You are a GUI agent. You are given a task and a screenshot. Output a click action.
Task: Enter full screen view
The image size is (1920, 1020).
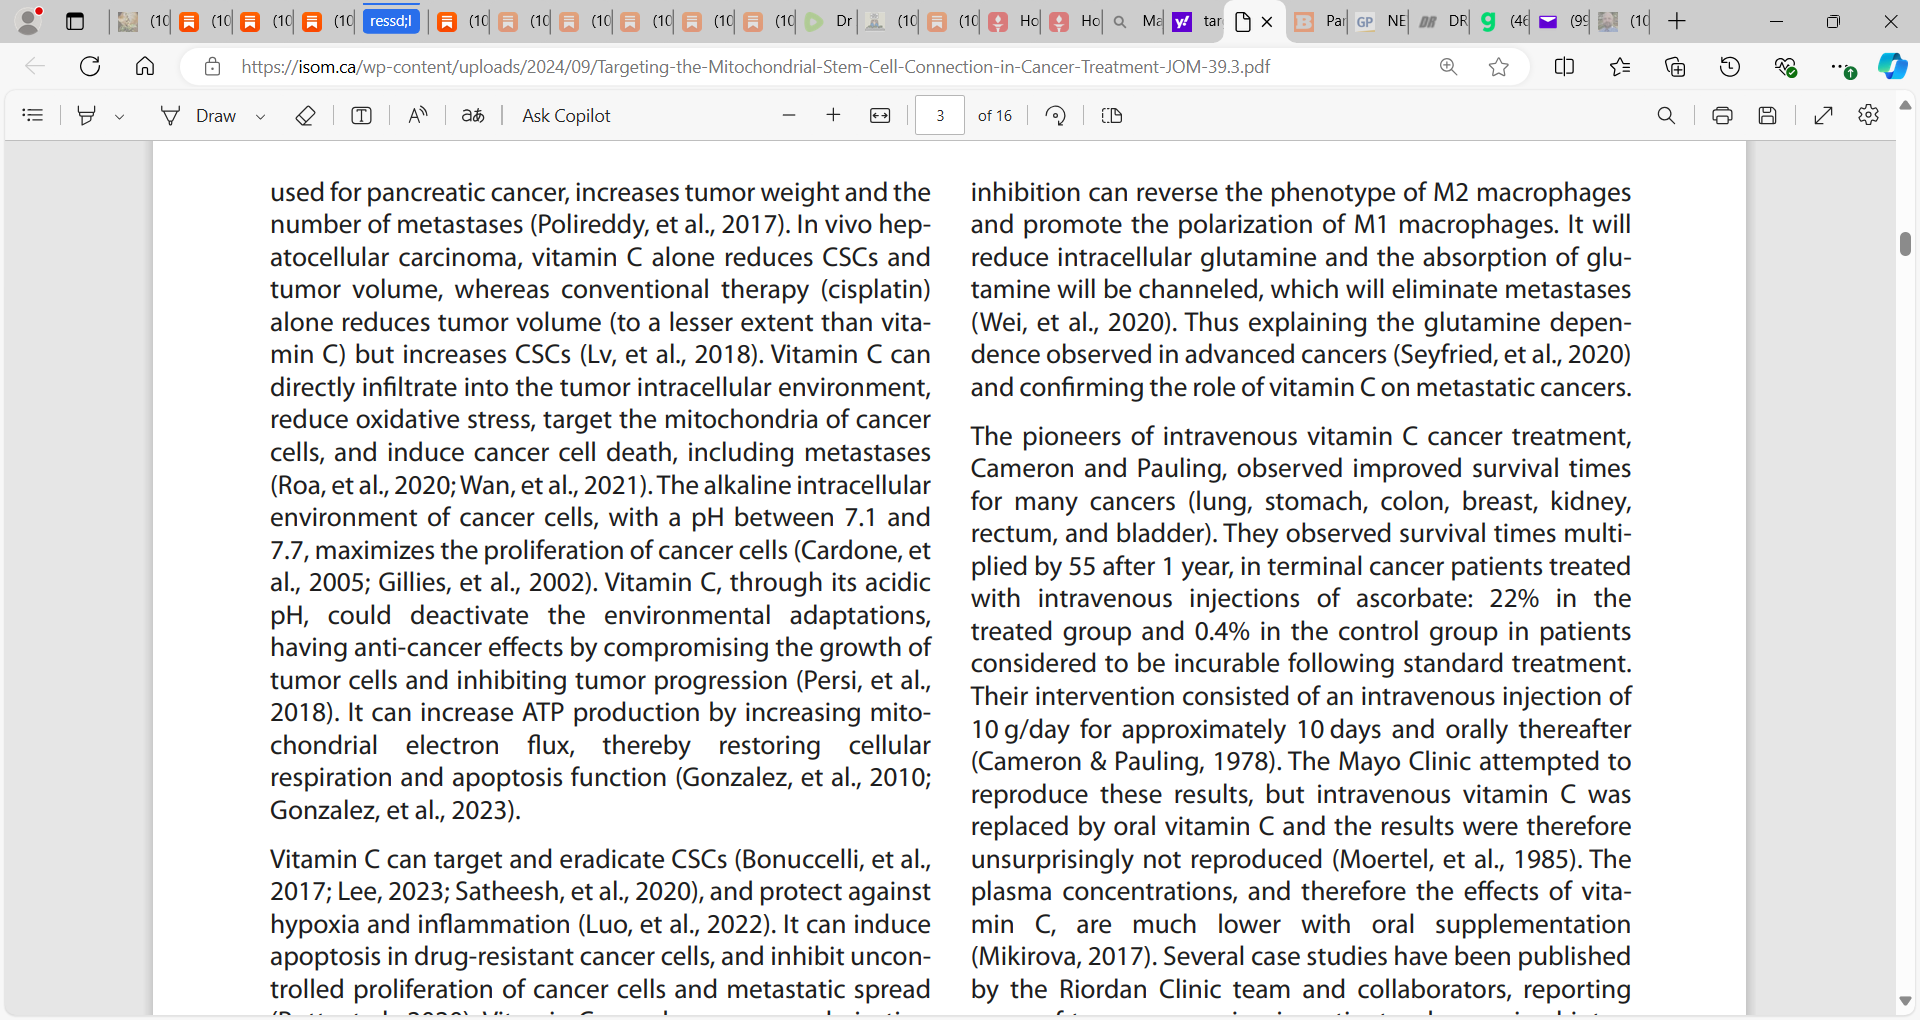tap(1824, 116)
